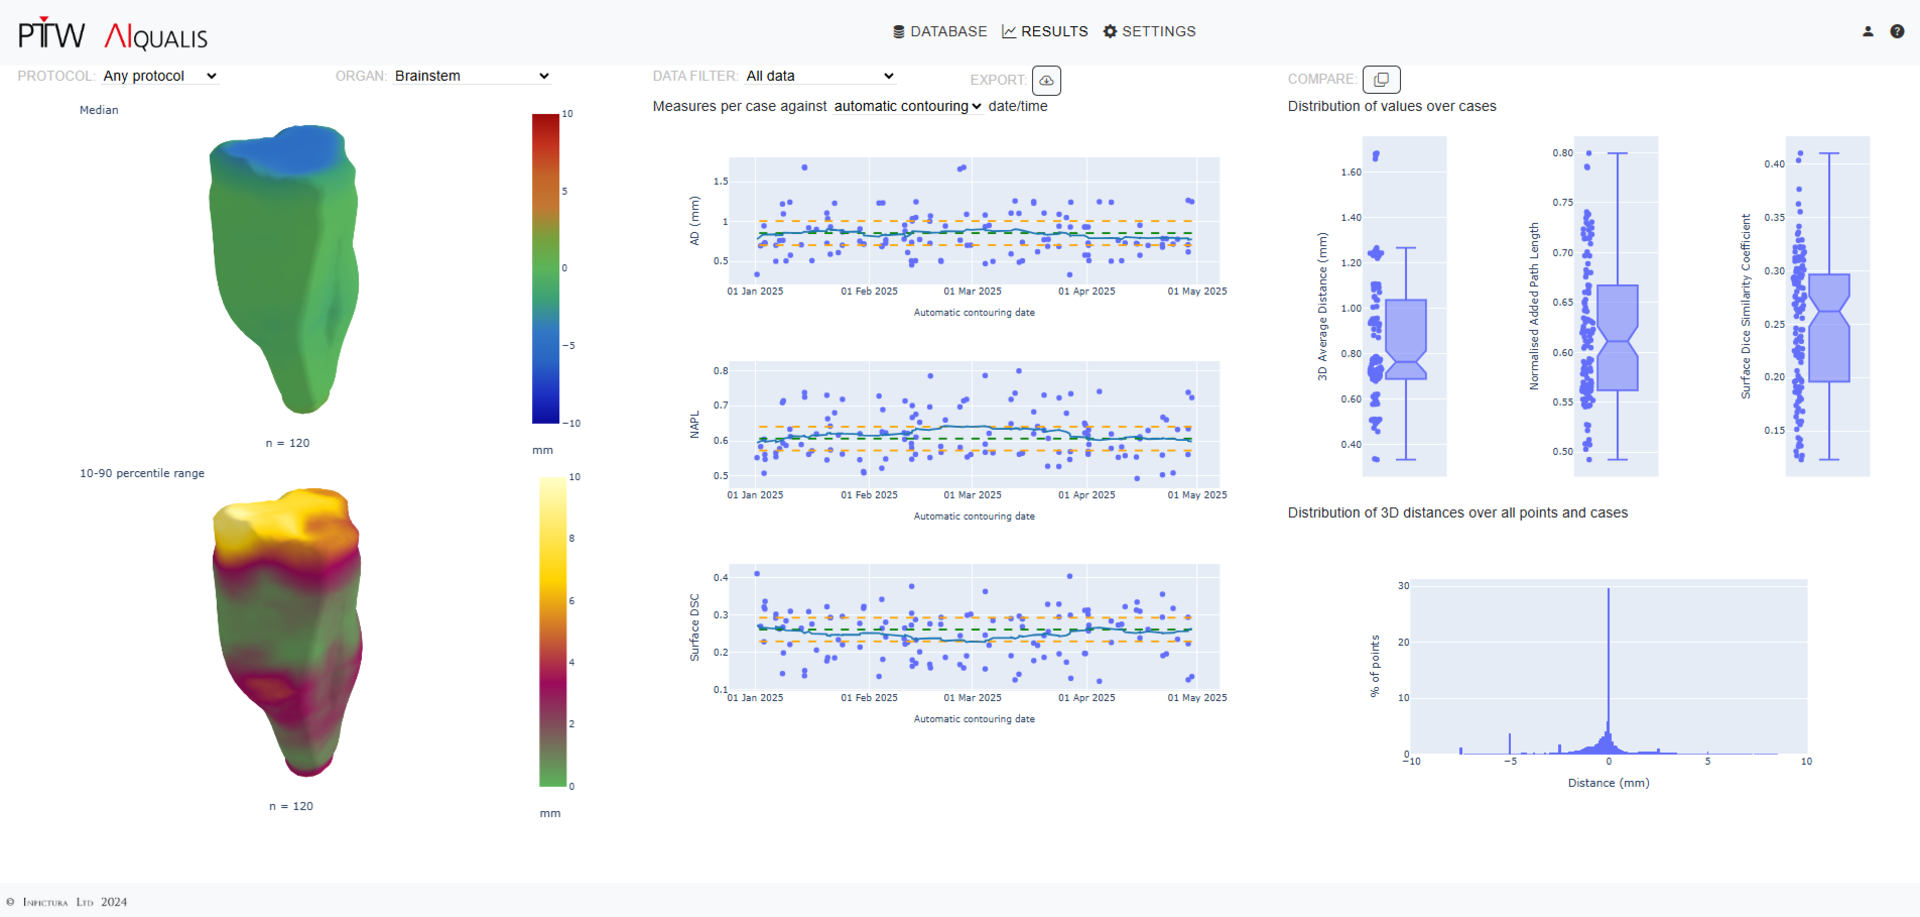Click the 3D Average Distance box plot
The height and width of the screenshot is (917, 1920).
1406,338
